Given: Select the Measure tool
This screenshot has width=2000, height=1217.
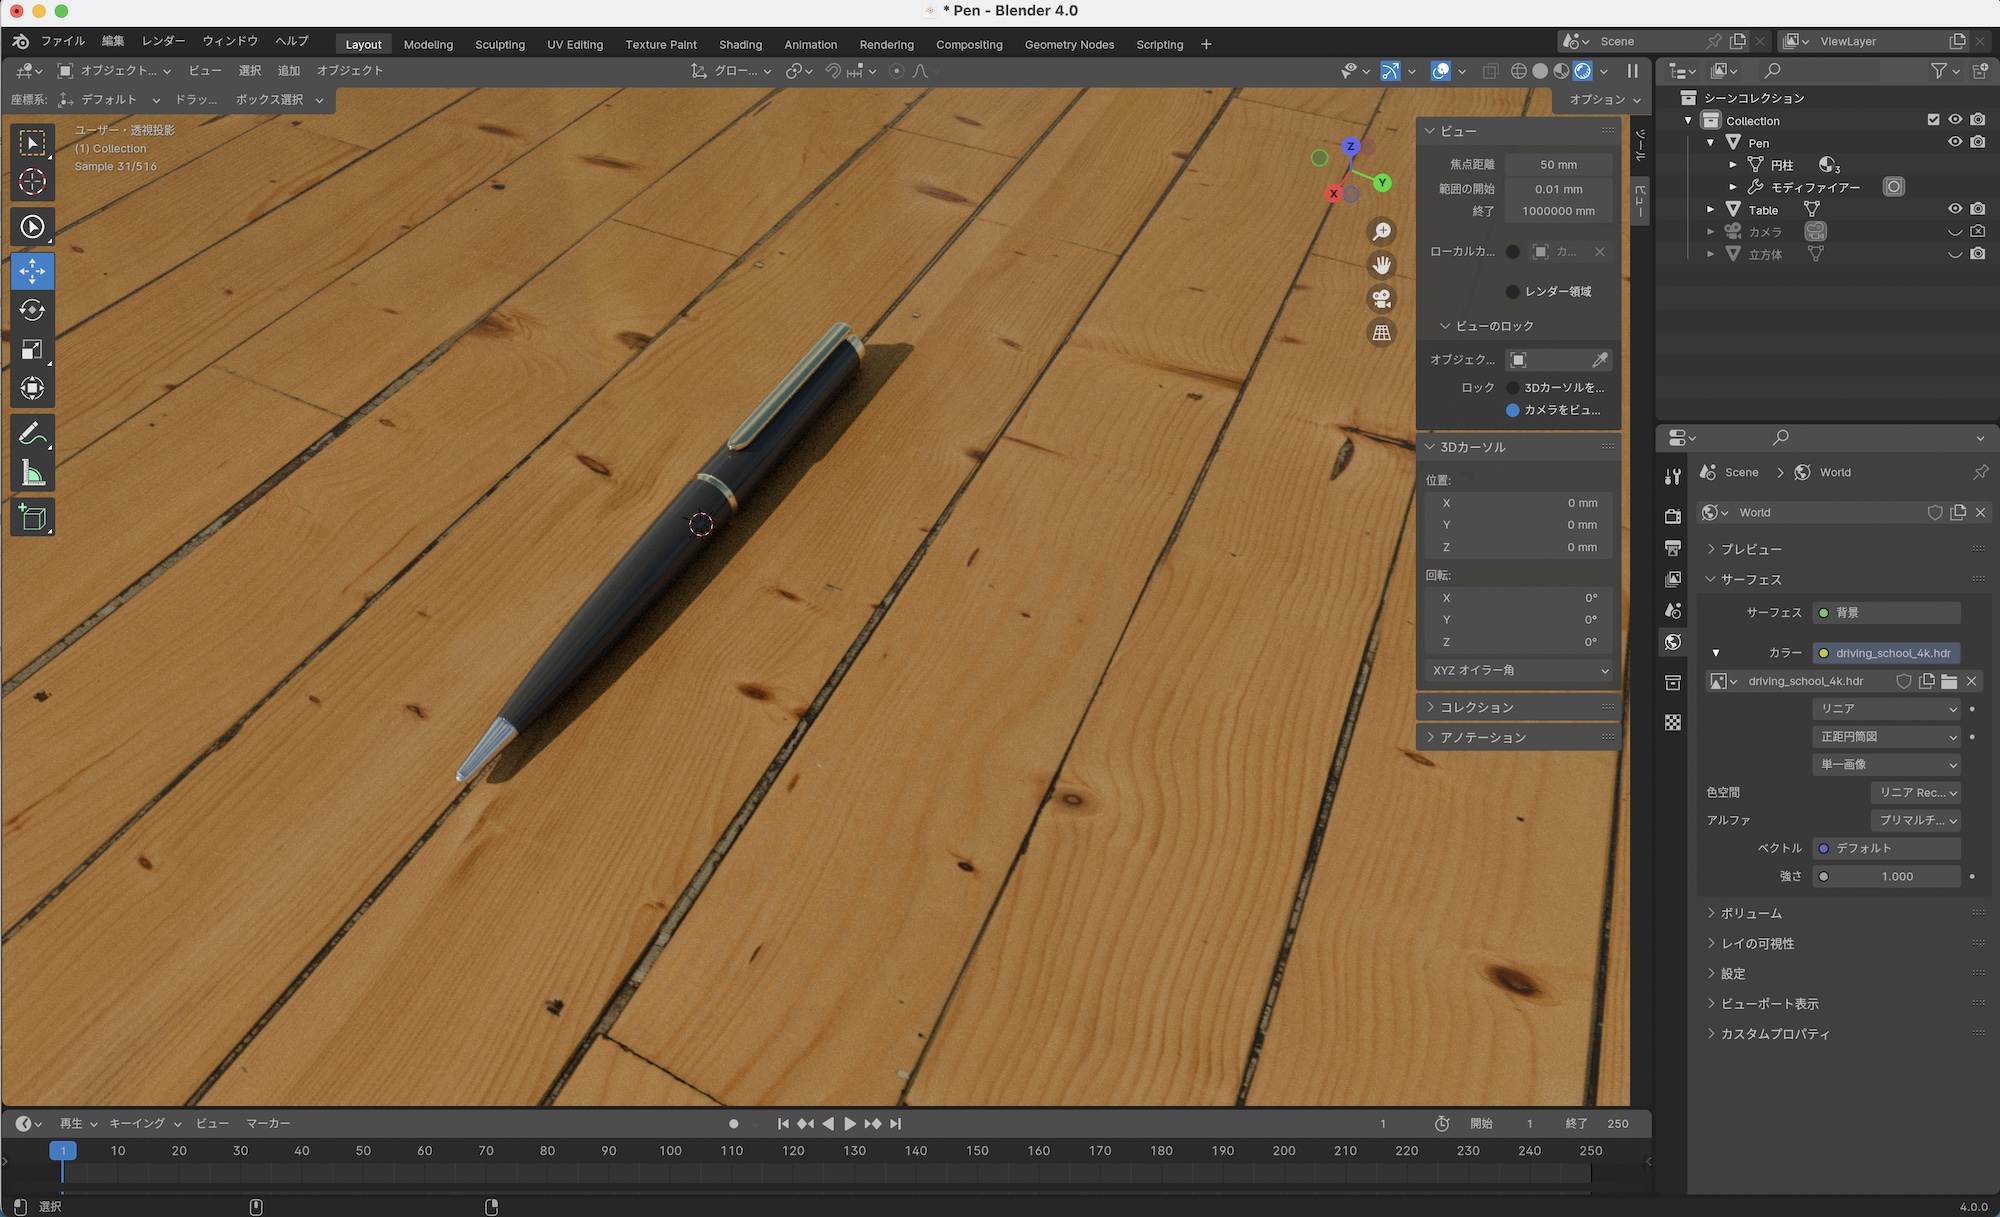Looking at the screenshot, I should click(32, 473).
